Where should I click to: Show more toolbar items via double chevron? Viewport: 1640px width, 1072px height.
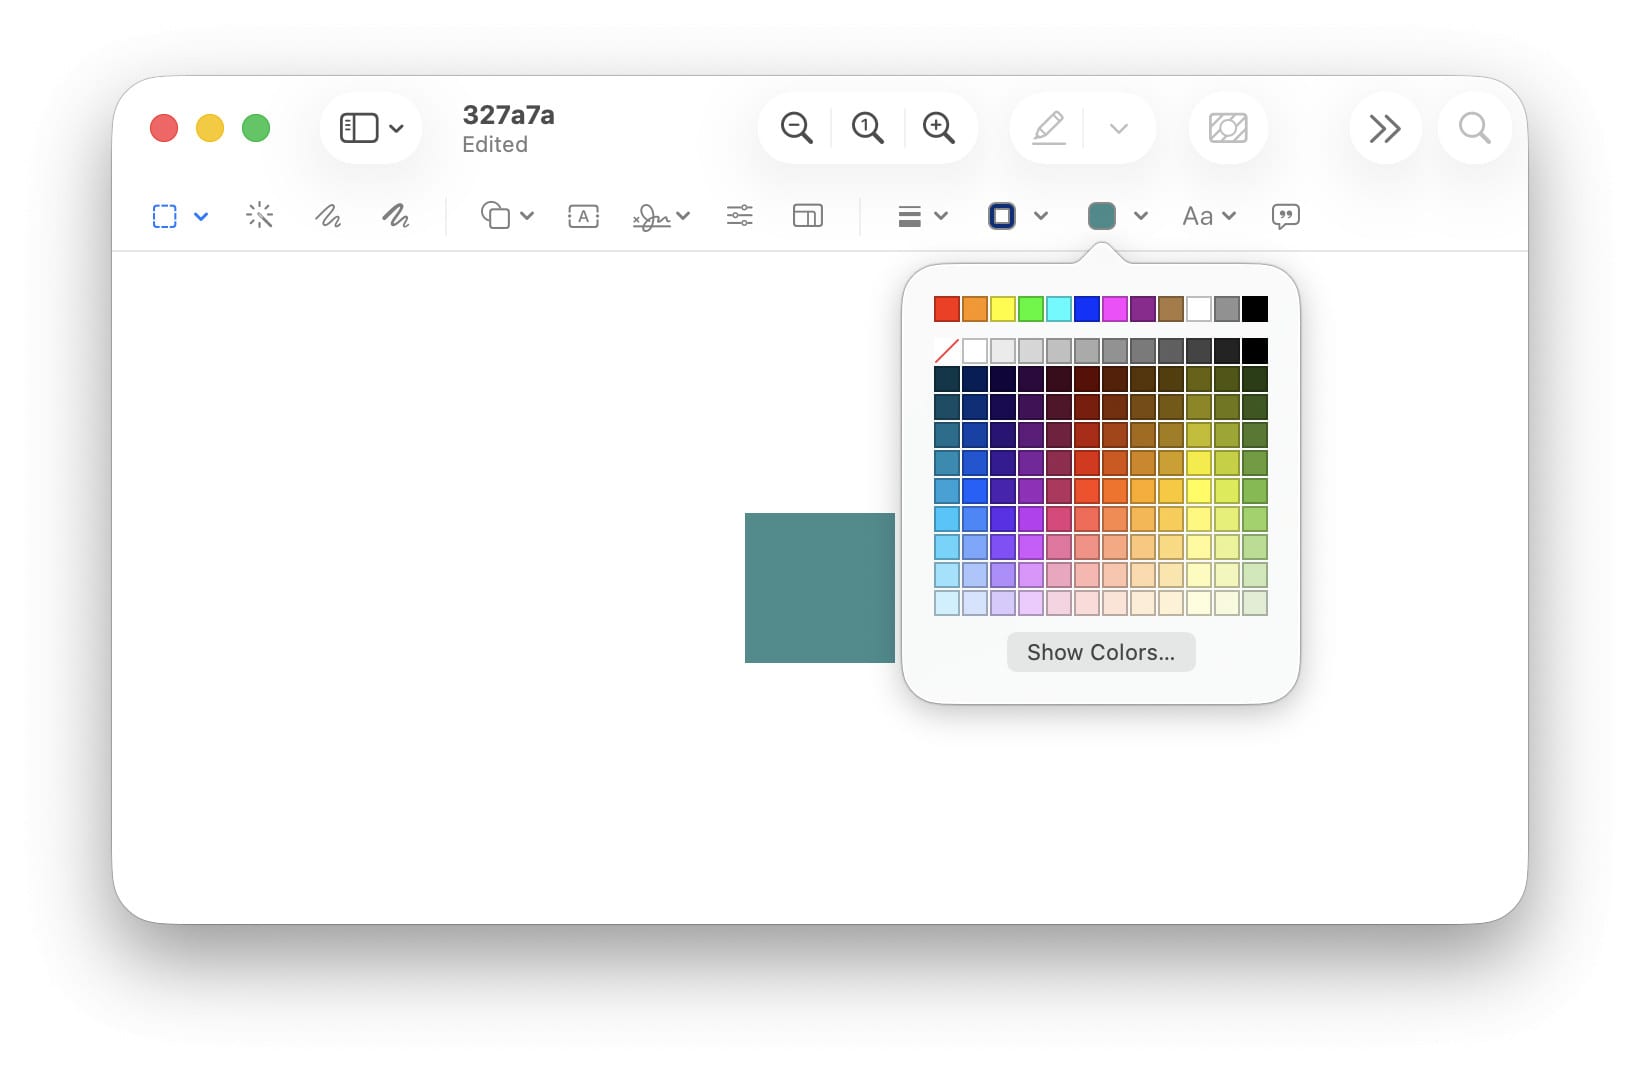(1385, 128)
